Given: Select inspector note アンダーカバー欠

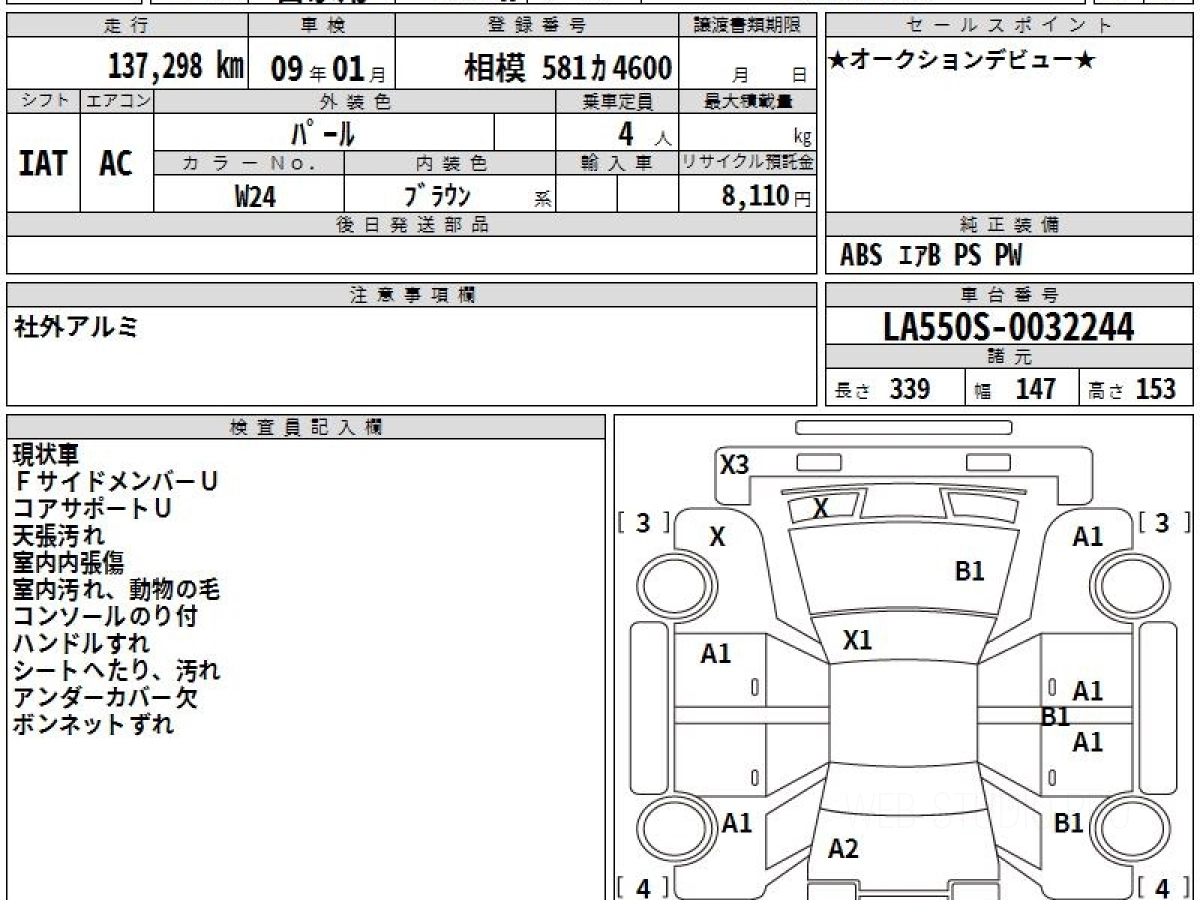Looking at the screenshot, I should tap(105, 698).
